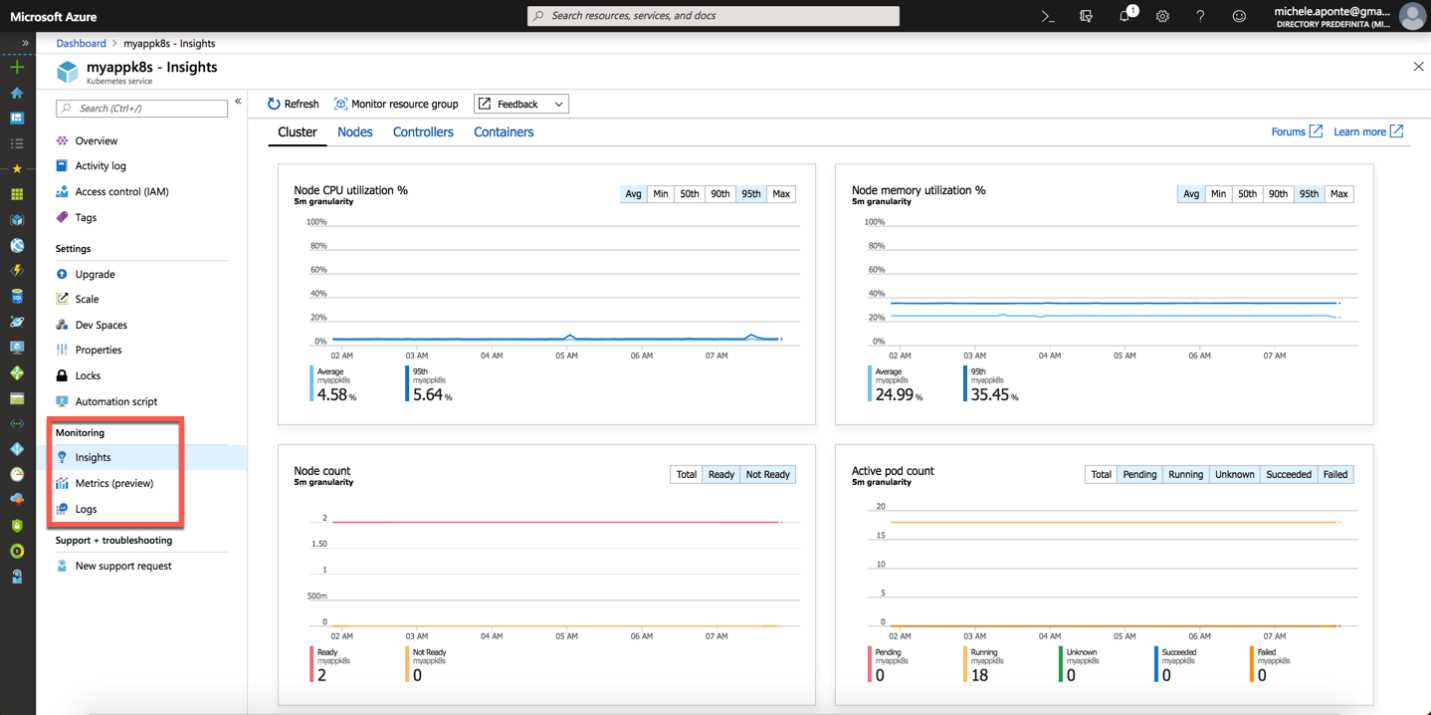
Task: Click the Monitor resource group icon
Action: click(x=340, y=103)
